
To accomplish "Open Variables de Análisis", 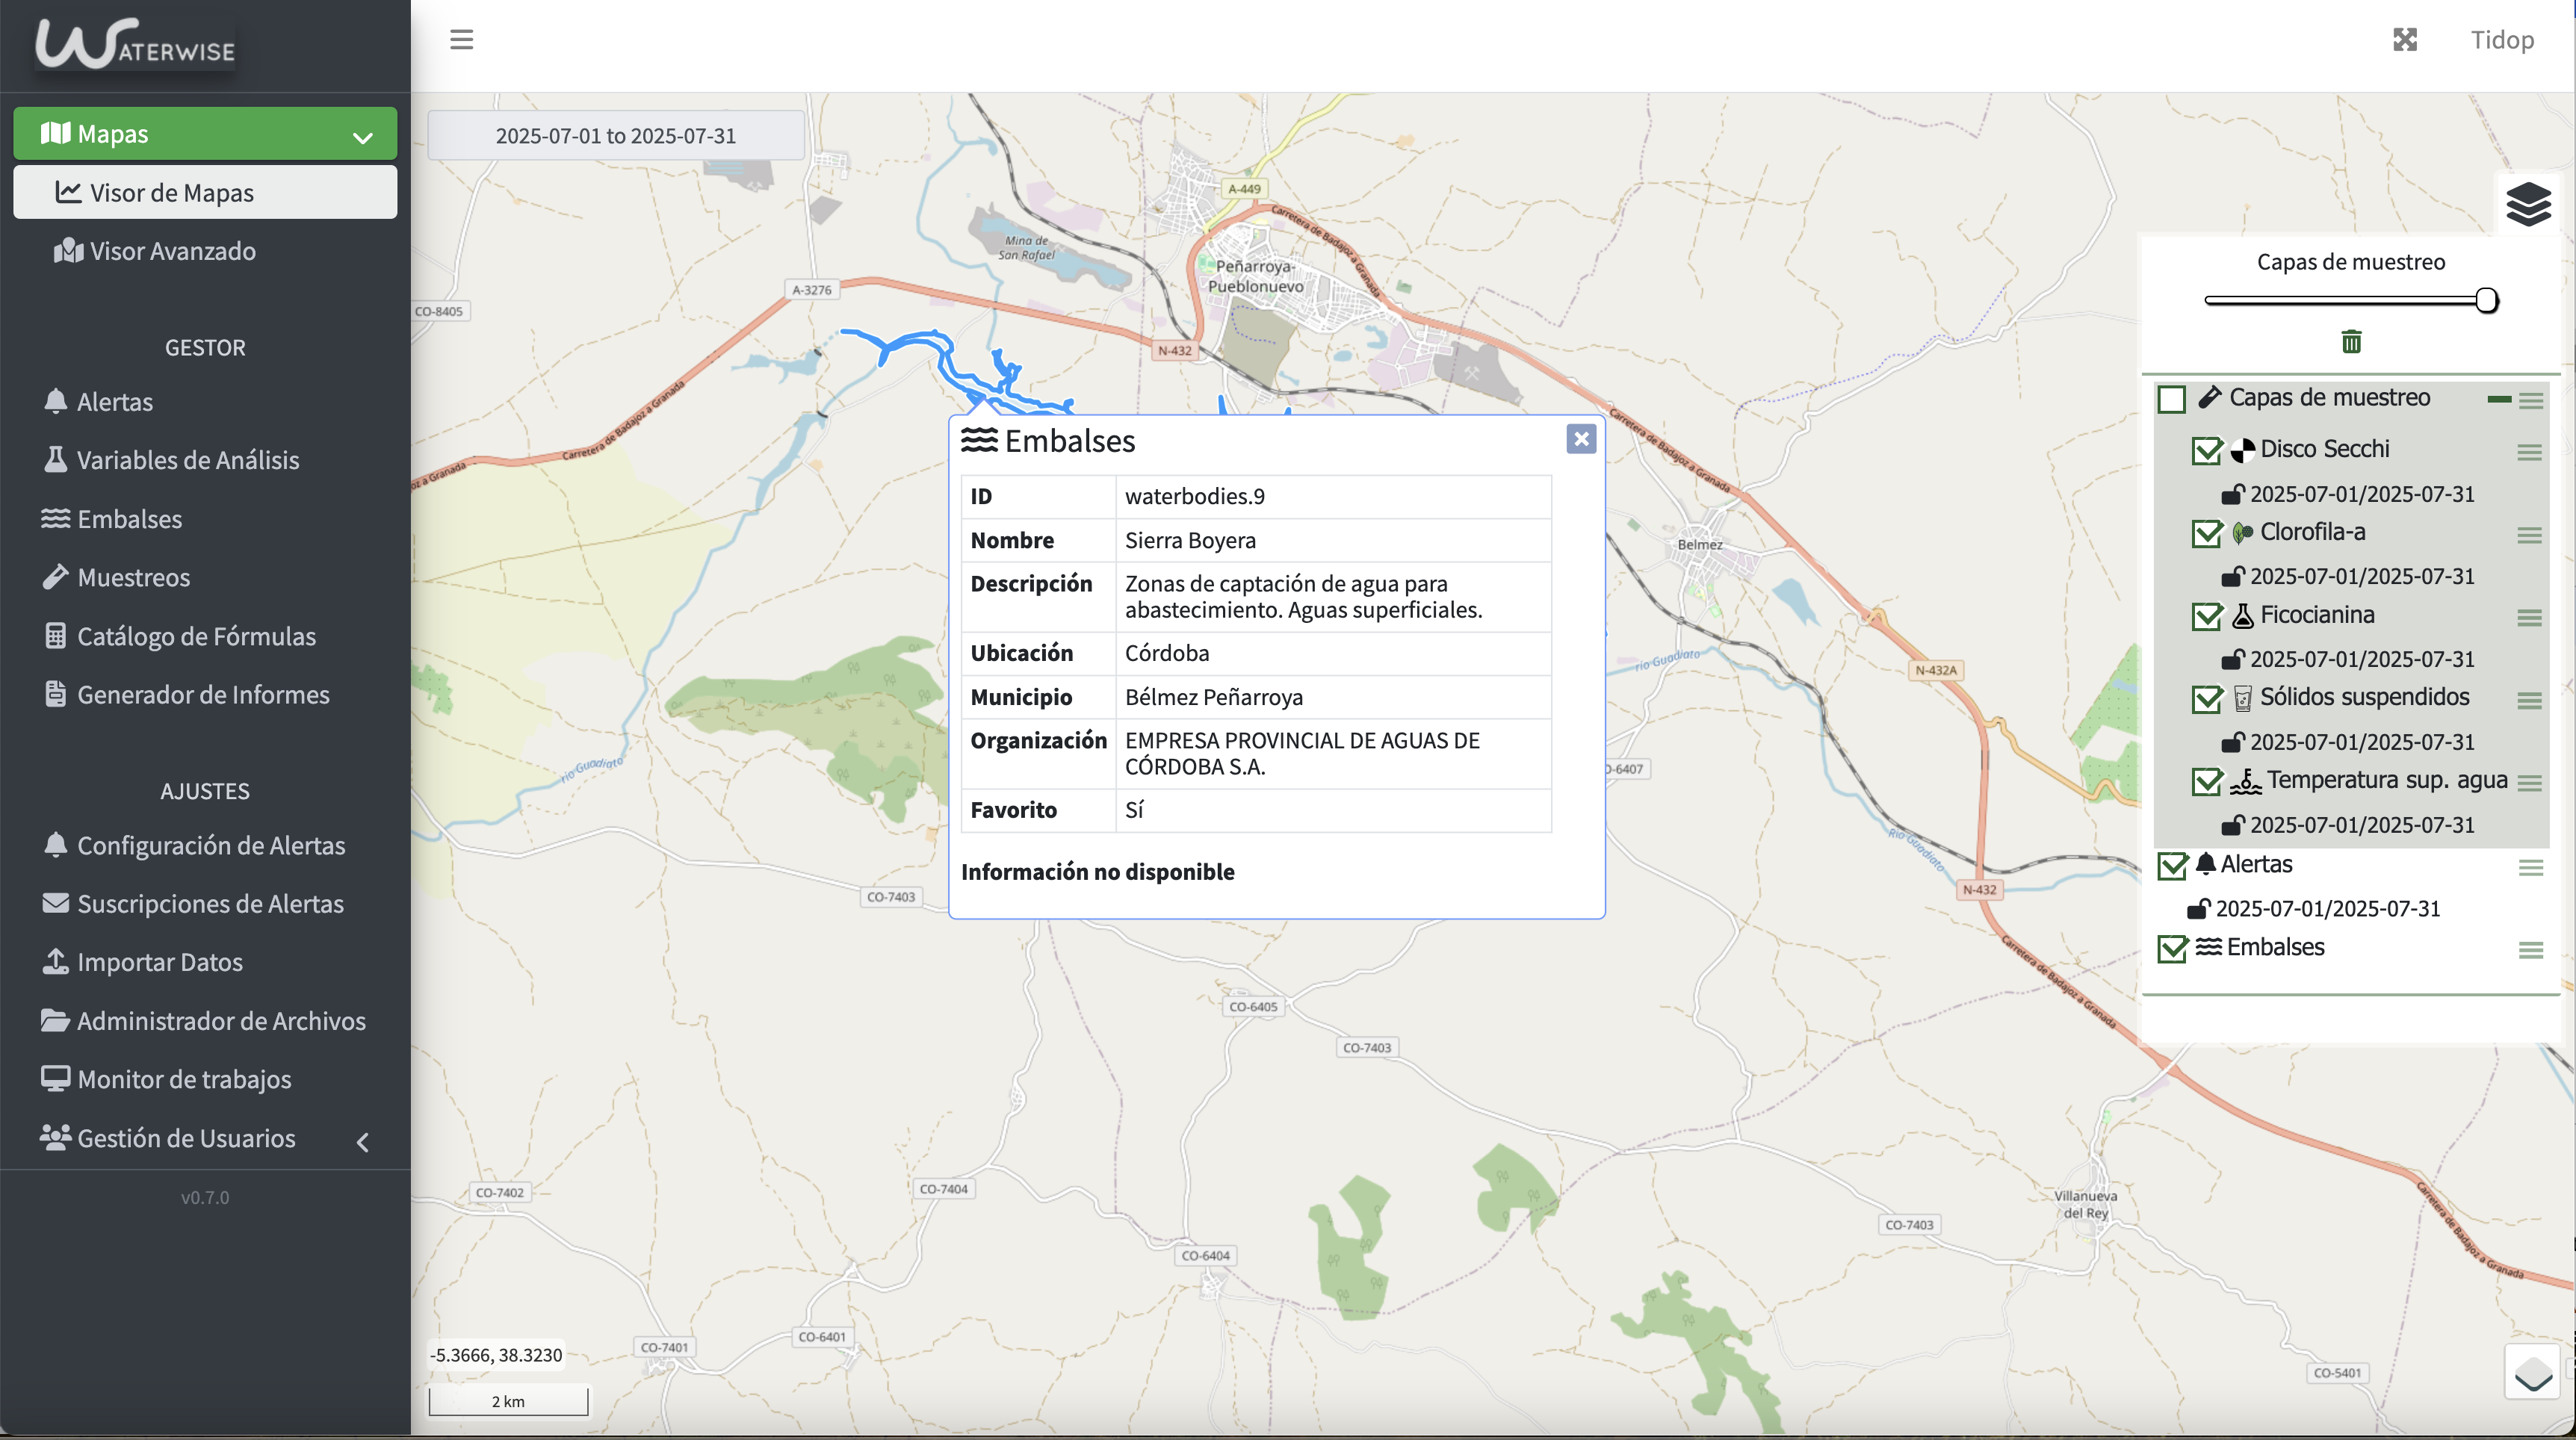I will pyautogui.click(x=205, y=459).
